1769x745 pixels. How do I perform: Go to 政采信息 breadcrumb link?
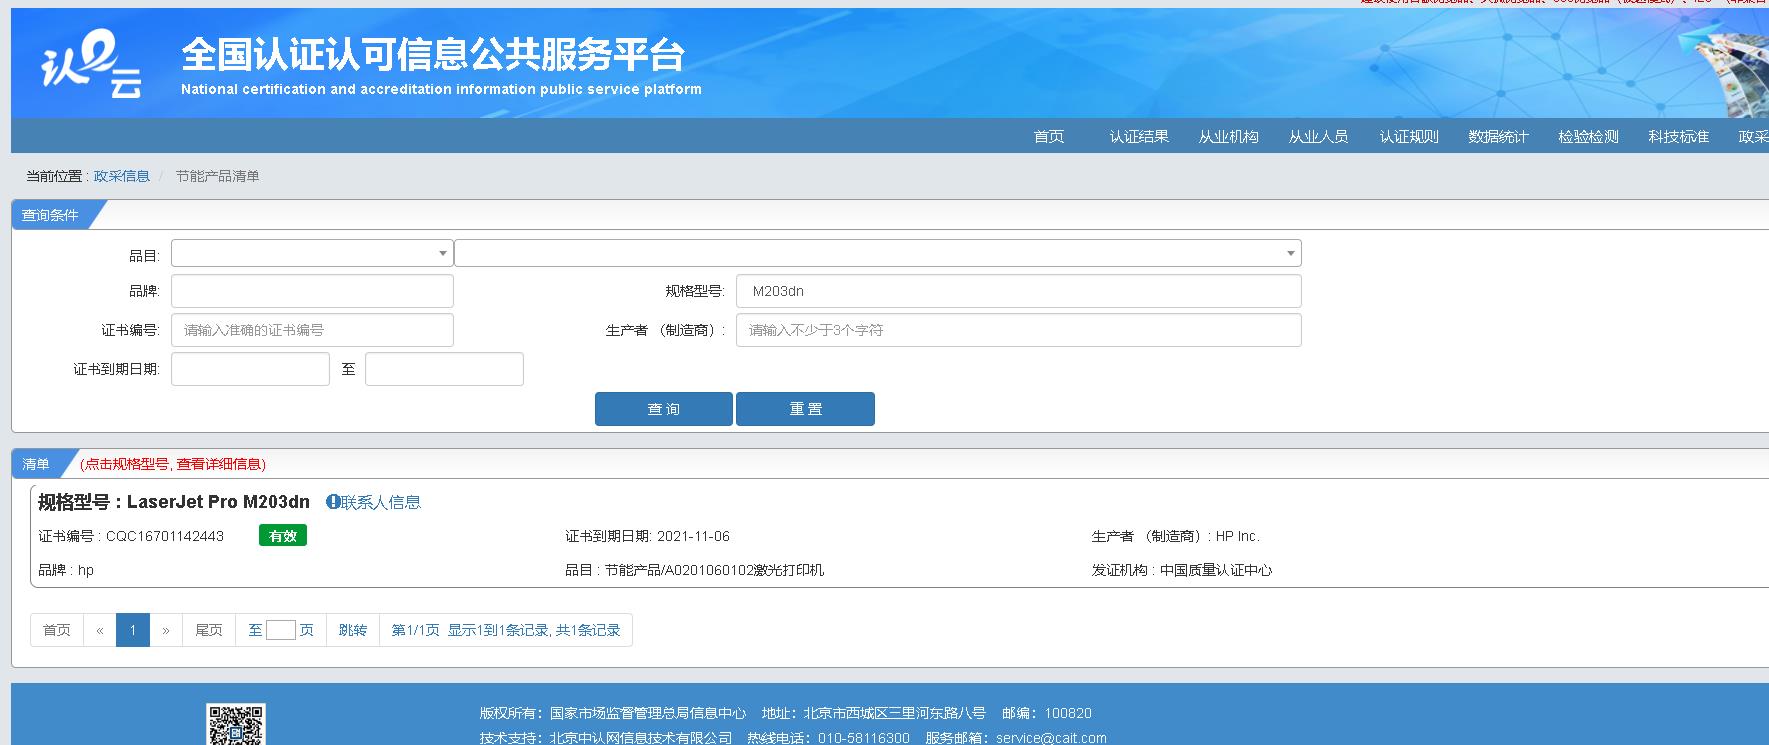pos(122,176)
